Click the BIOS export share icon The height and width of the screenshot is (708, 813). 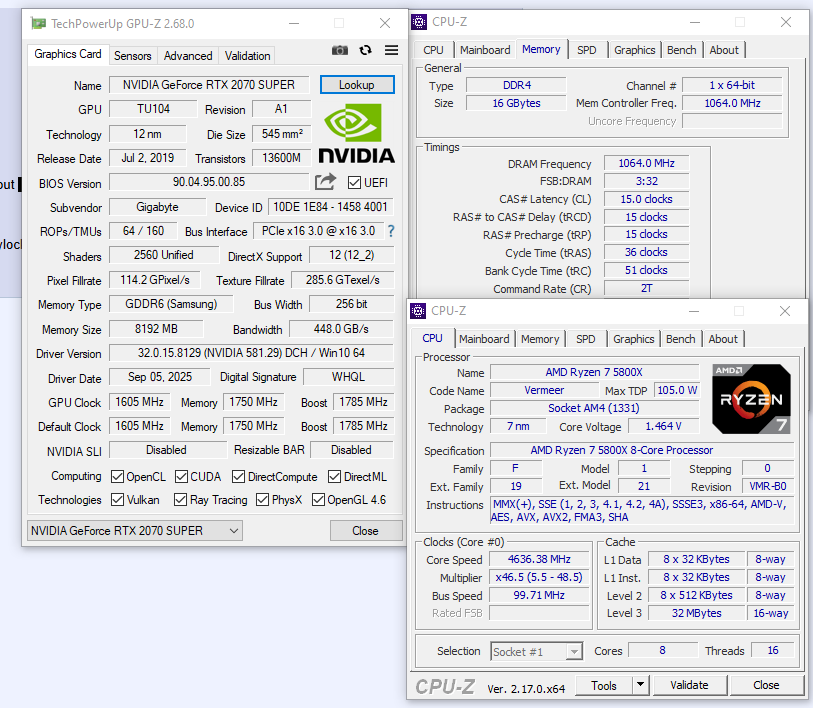coord(326,182)
